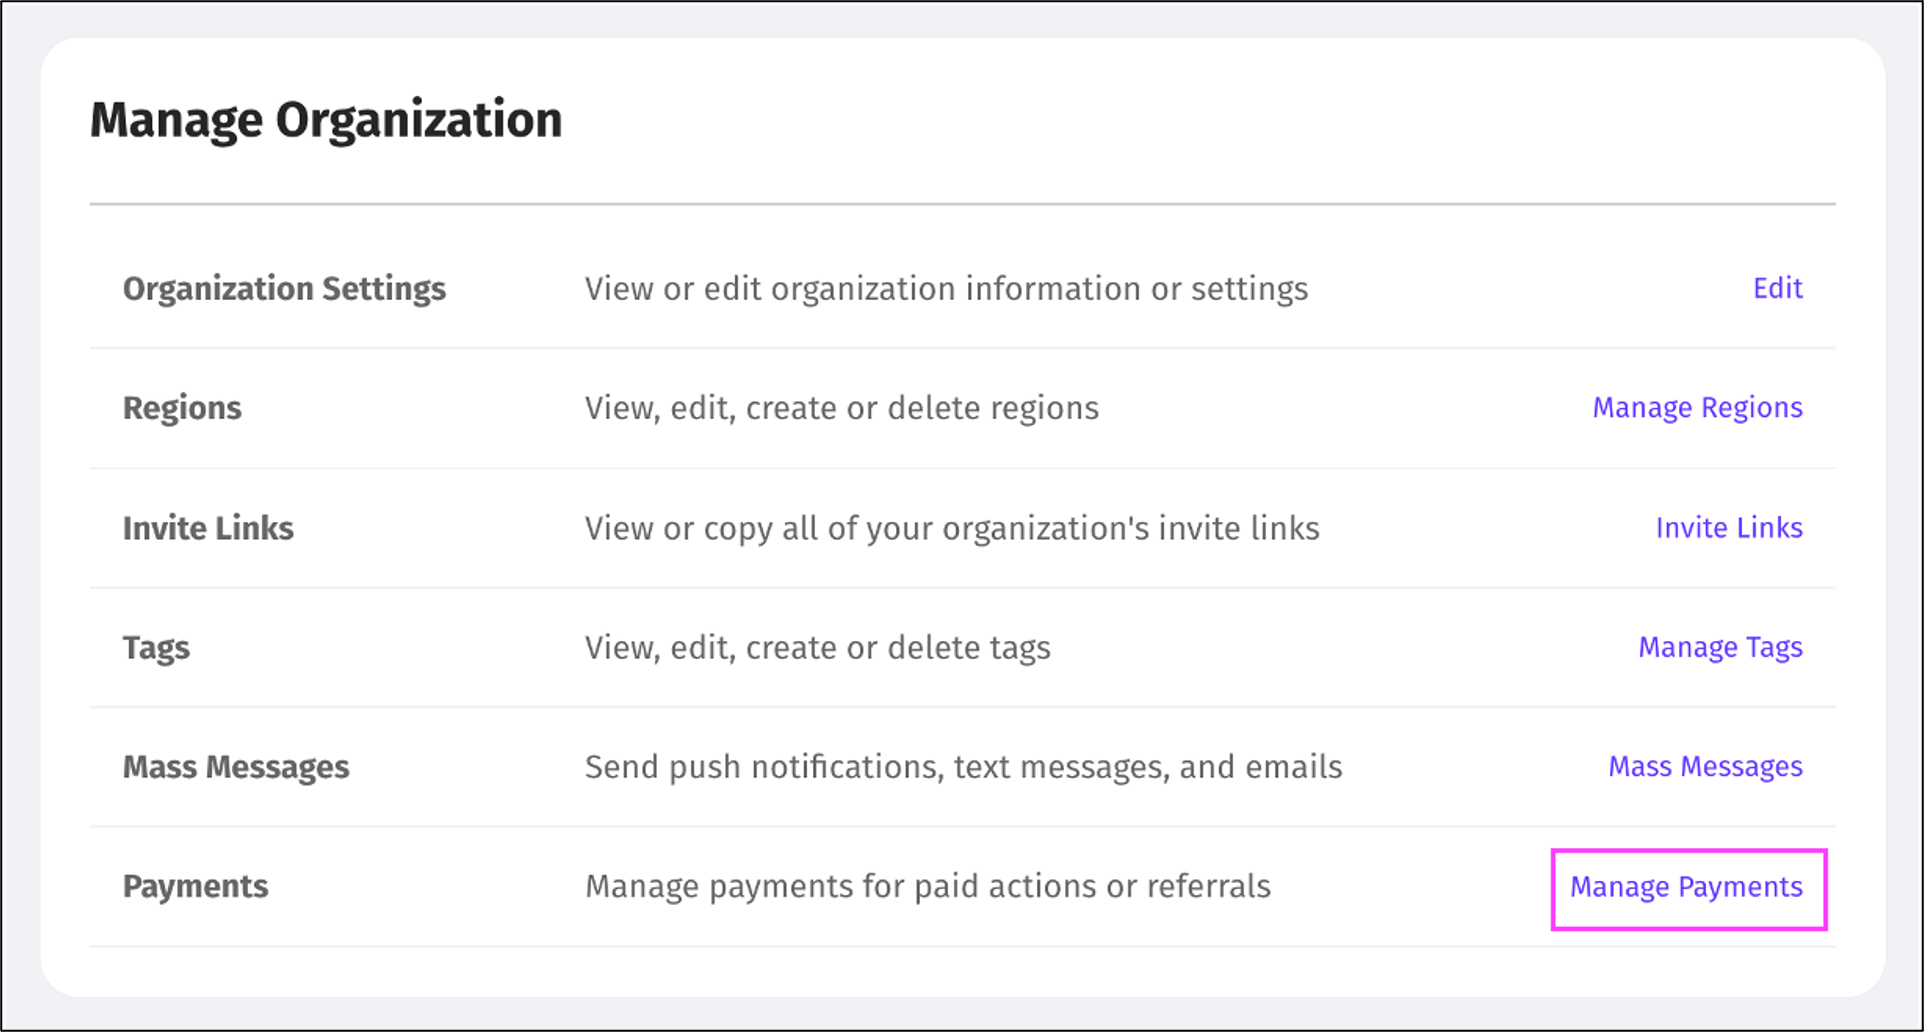Open the highlighted Manage Payments link
This screenshot has height=1032, width=1924.
[x=1686, y=887]
